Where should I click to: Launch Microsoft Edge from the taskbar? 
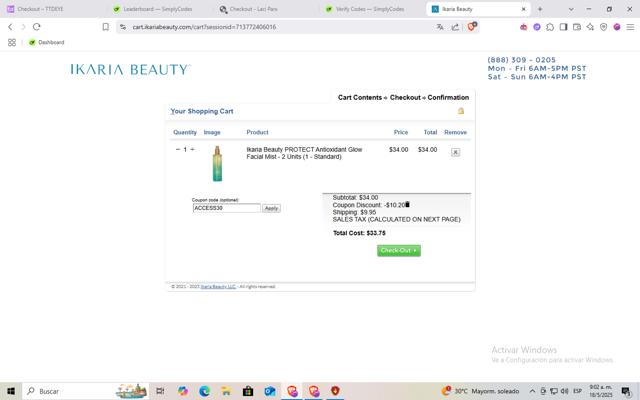pyautogui.click(x=204, y=391)
